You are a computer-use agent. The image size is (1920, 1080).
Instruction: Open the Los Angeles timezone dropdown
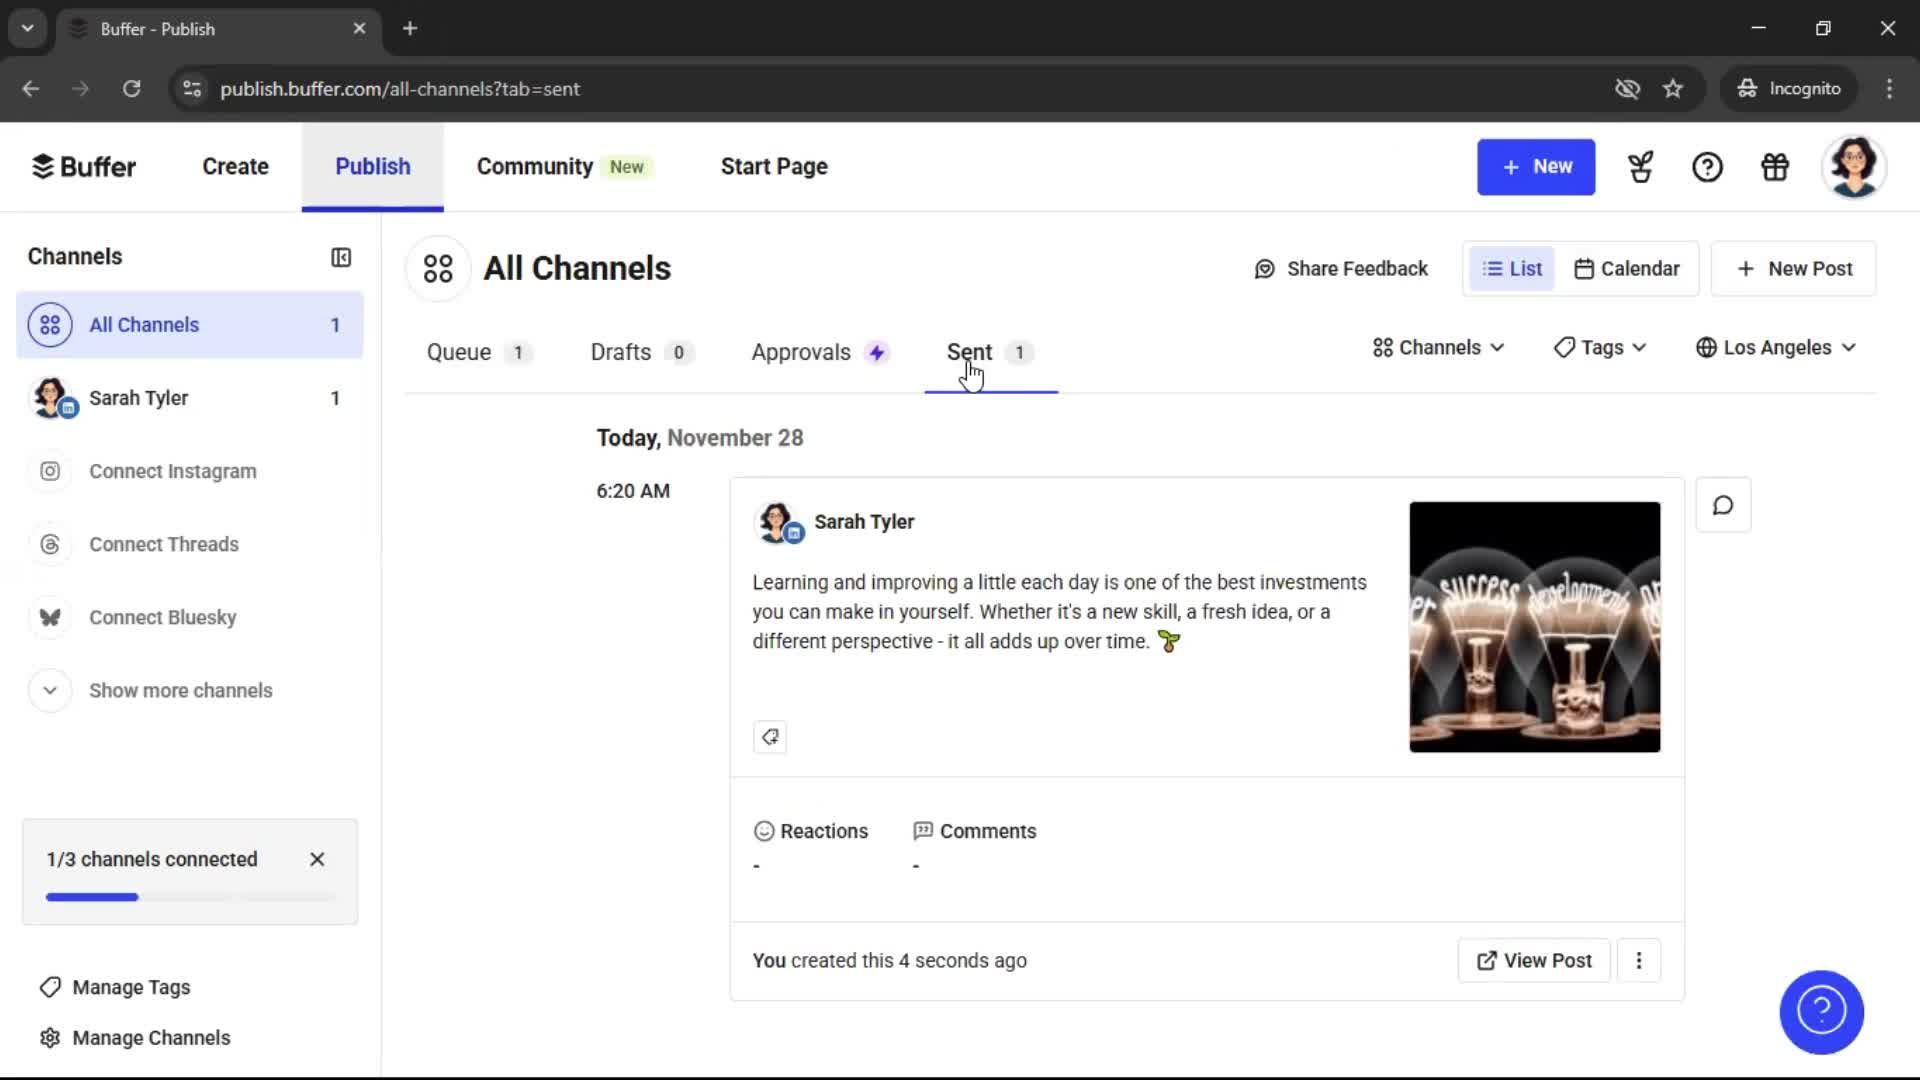click(x=1776, y=347)
